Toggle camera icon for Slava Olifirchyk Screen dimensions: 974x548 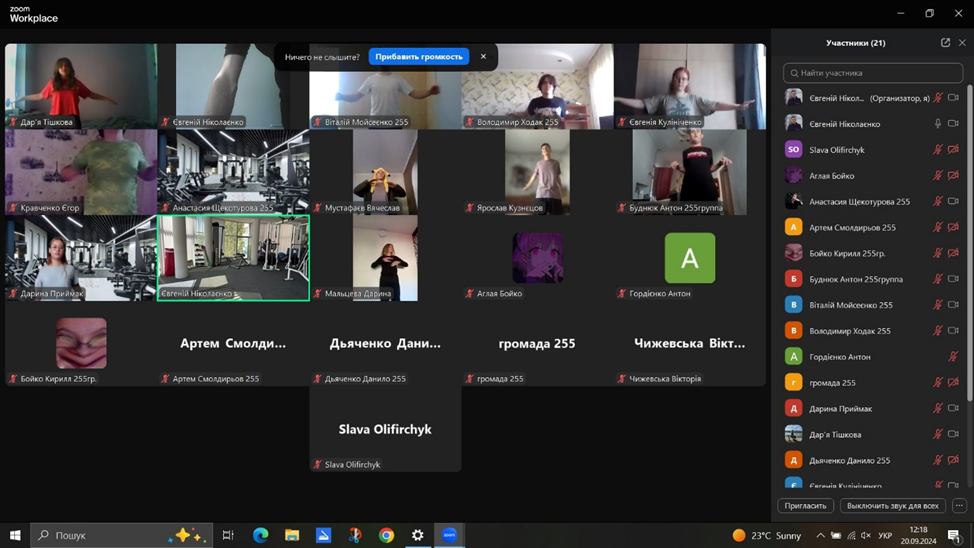click(953, 150)
